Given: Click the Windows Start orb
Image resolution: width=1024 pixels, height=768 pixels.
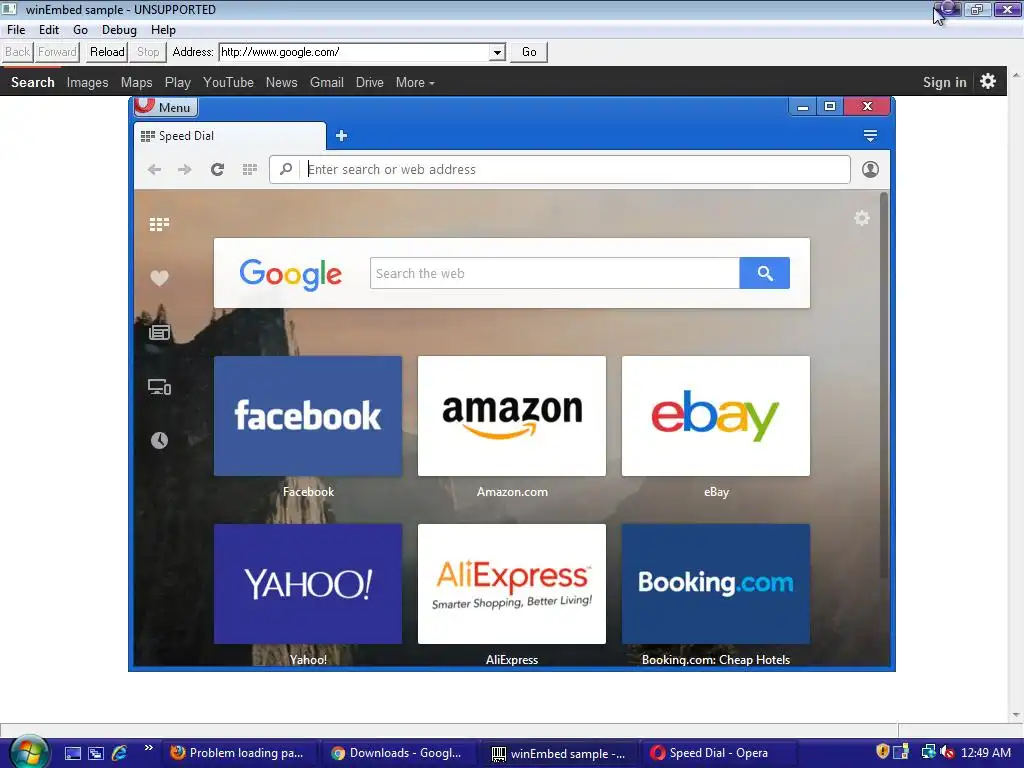Looking at the screenshot, I should [29, 753].
